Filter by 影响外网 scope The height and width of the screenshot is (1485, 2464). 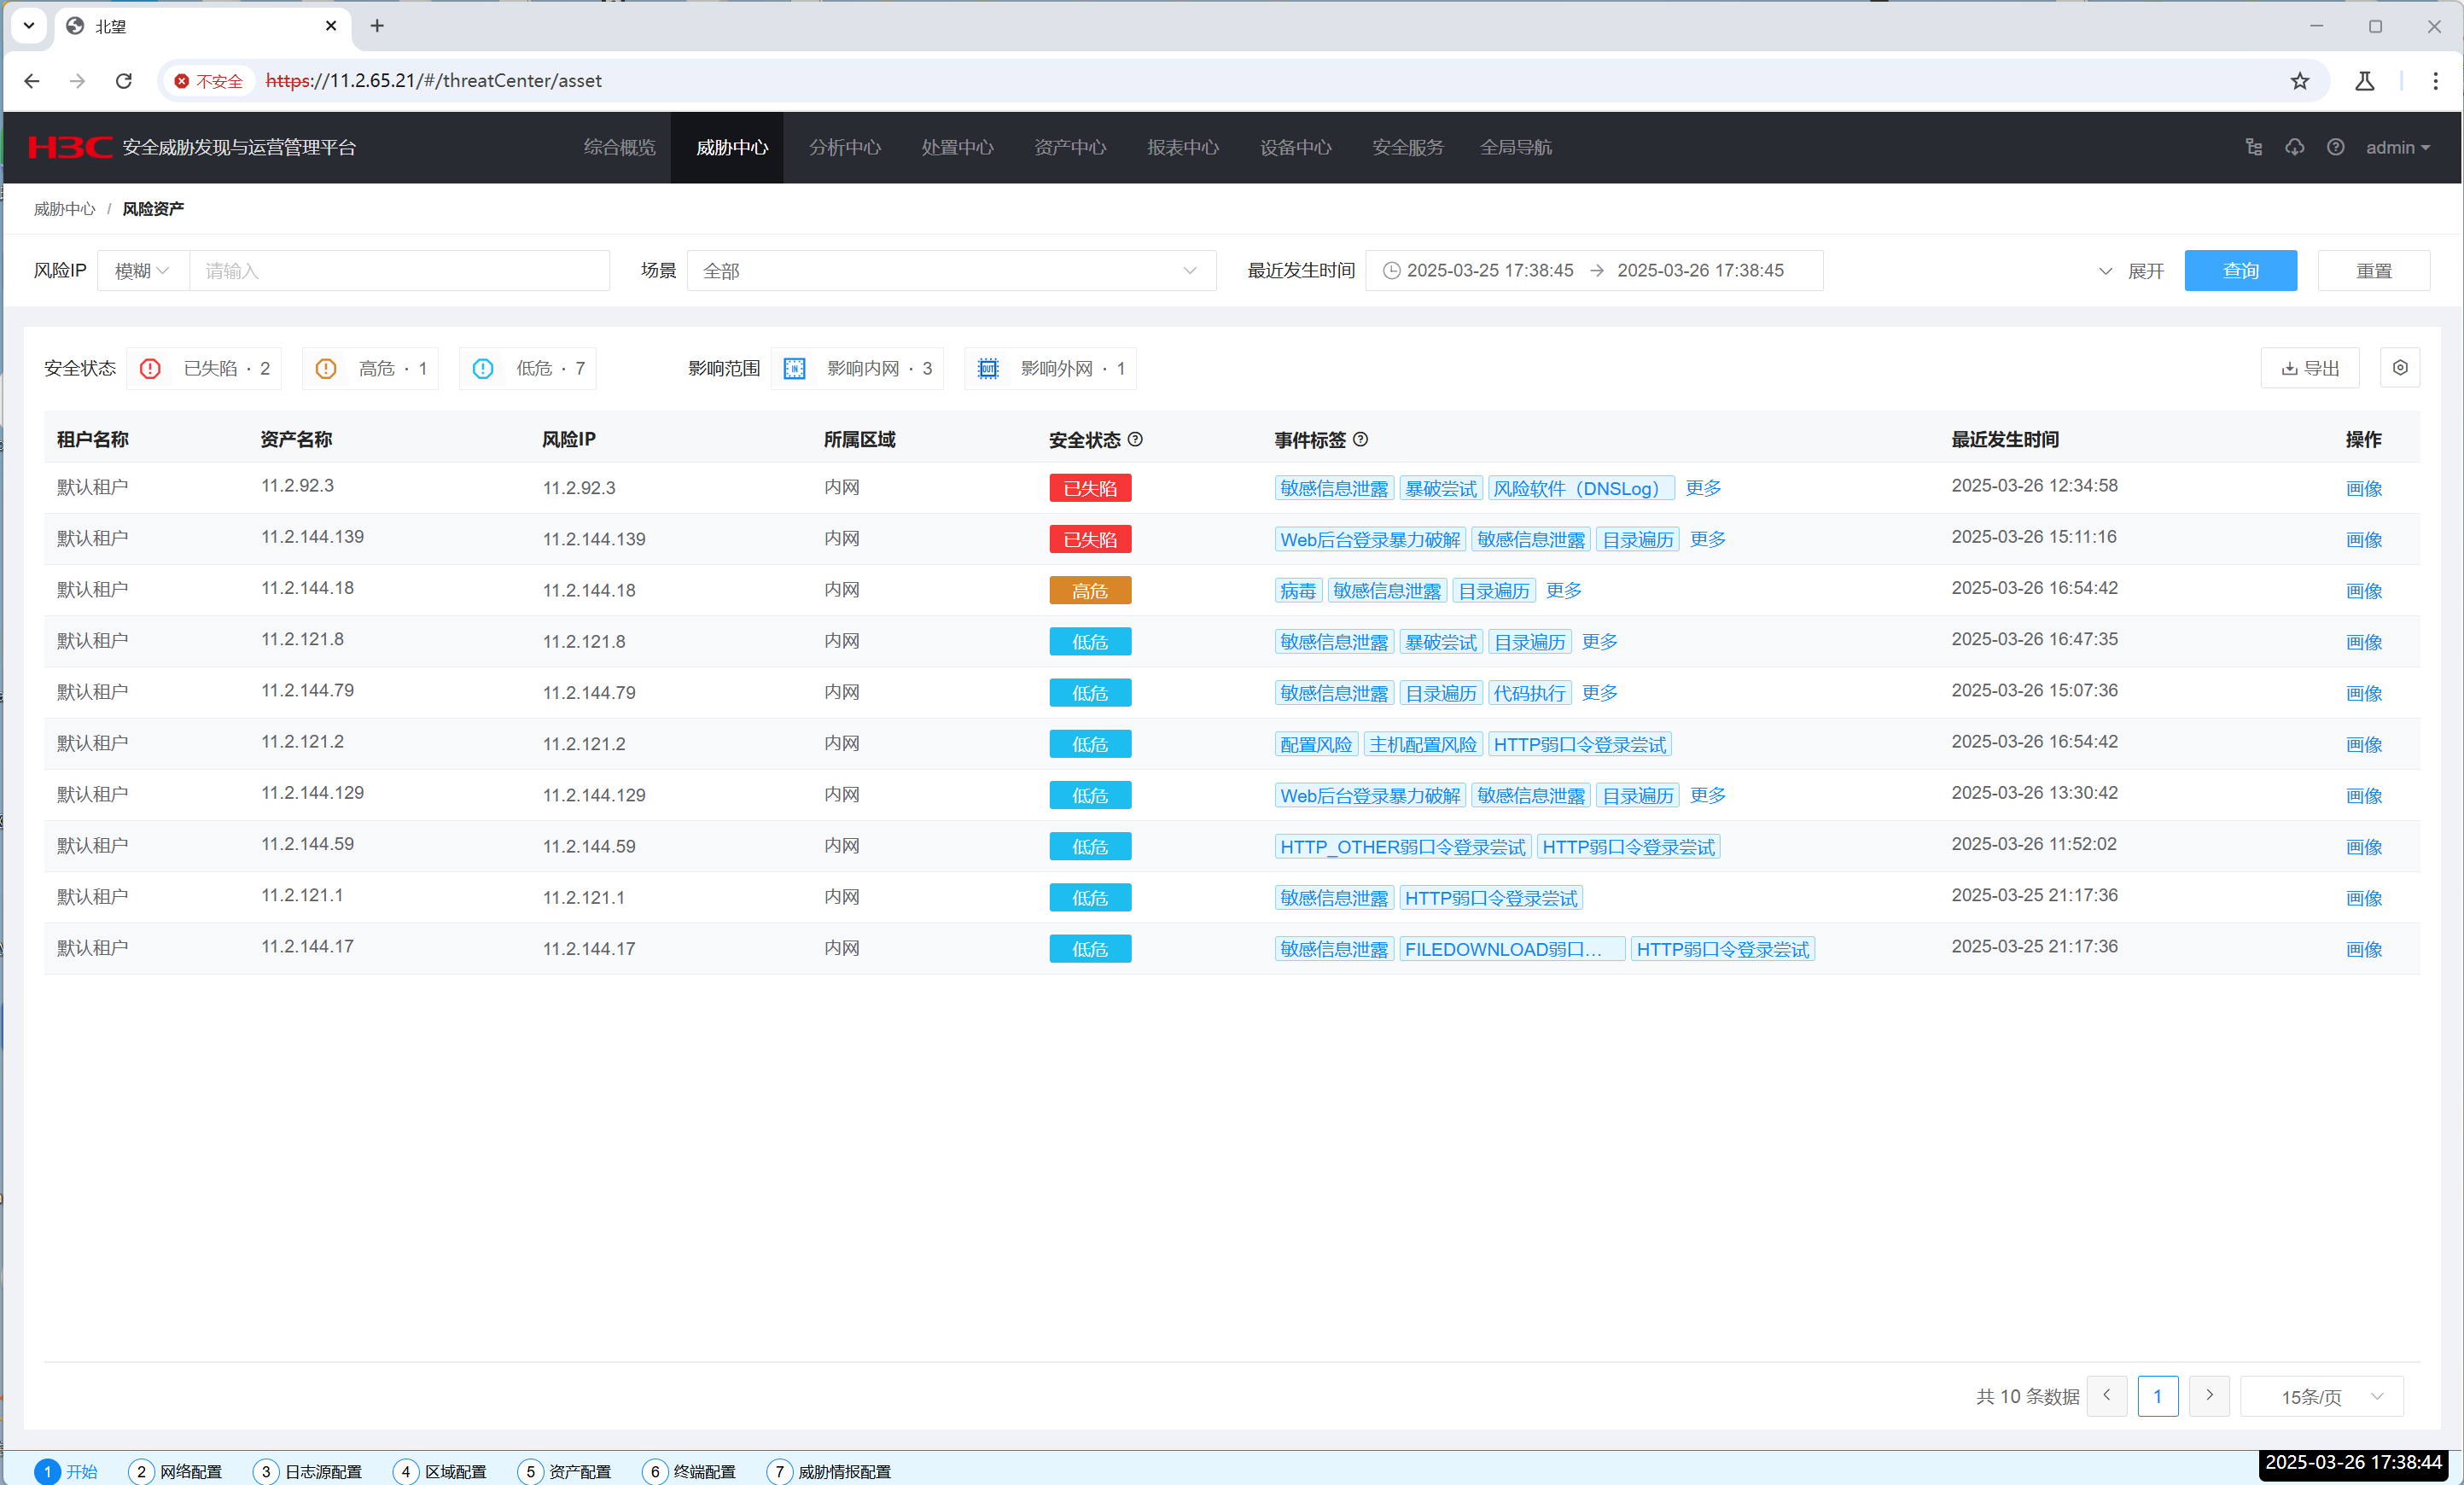tap(1050, 368)
